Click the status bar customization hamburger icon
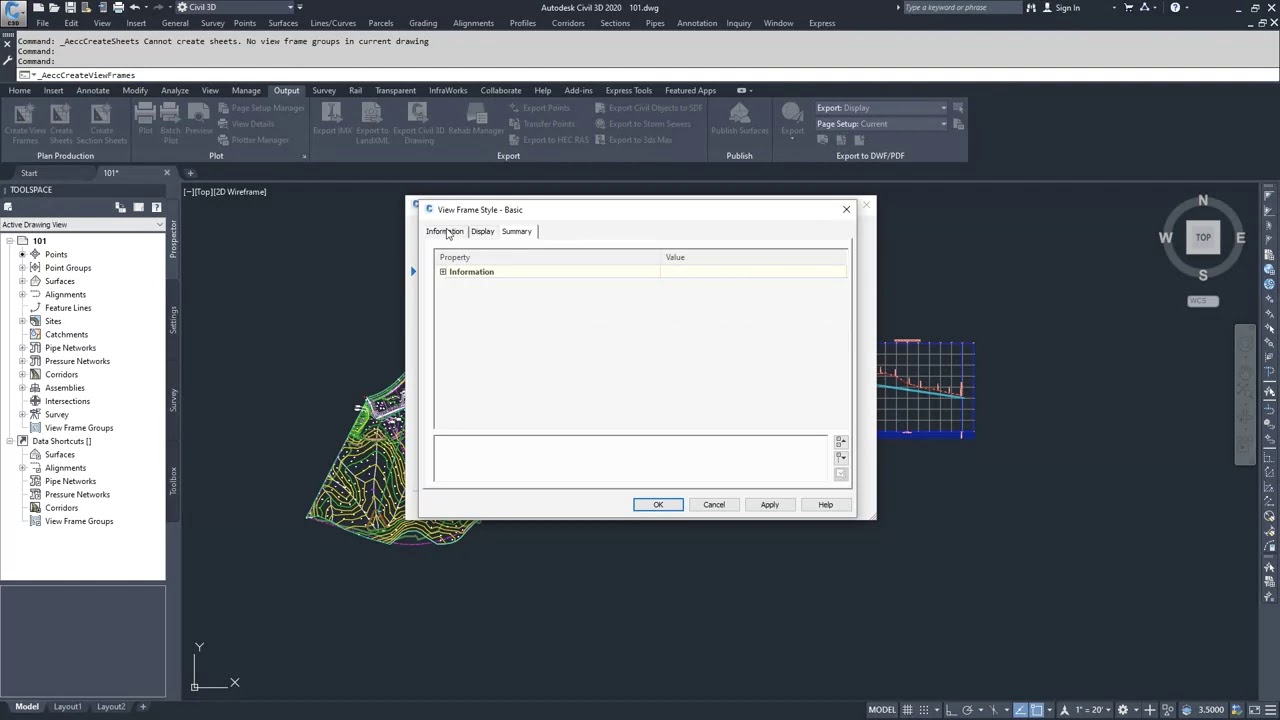Image resolution: width=1280 pixels, height=720 pixels. coord(1272,710)
